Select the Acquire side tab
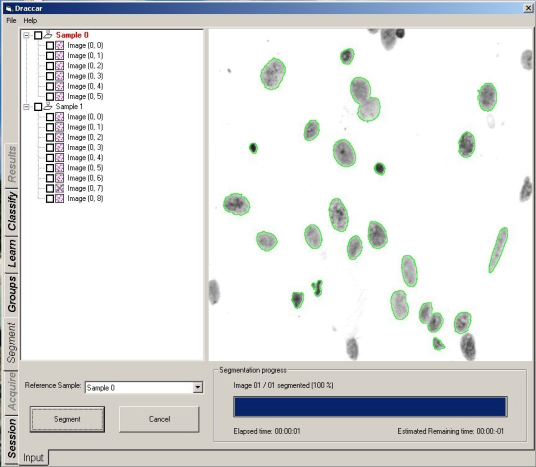Screen dimensions: 536x467 point(12,391)
